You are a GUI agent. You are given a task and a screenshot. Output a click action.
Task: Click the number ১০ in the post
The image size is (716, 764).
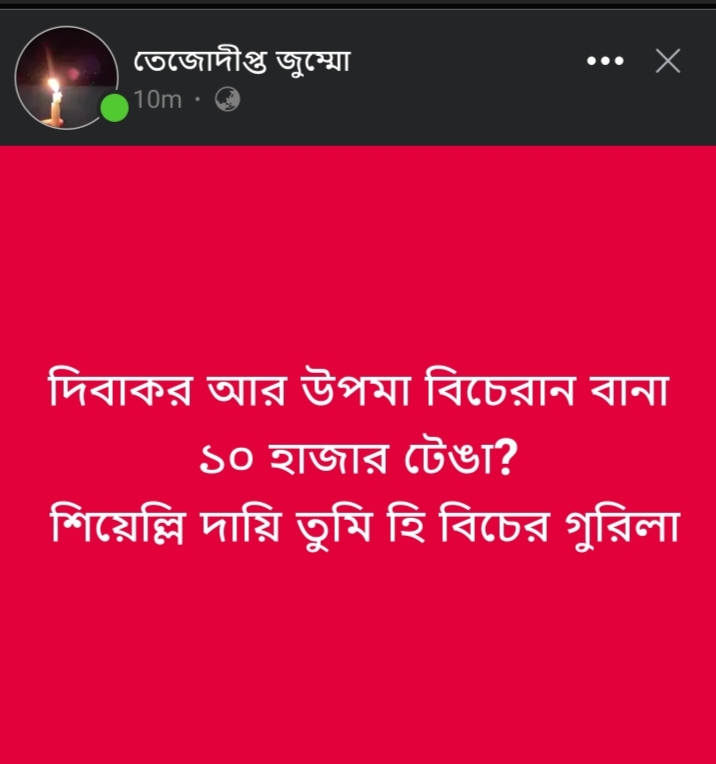227,460
